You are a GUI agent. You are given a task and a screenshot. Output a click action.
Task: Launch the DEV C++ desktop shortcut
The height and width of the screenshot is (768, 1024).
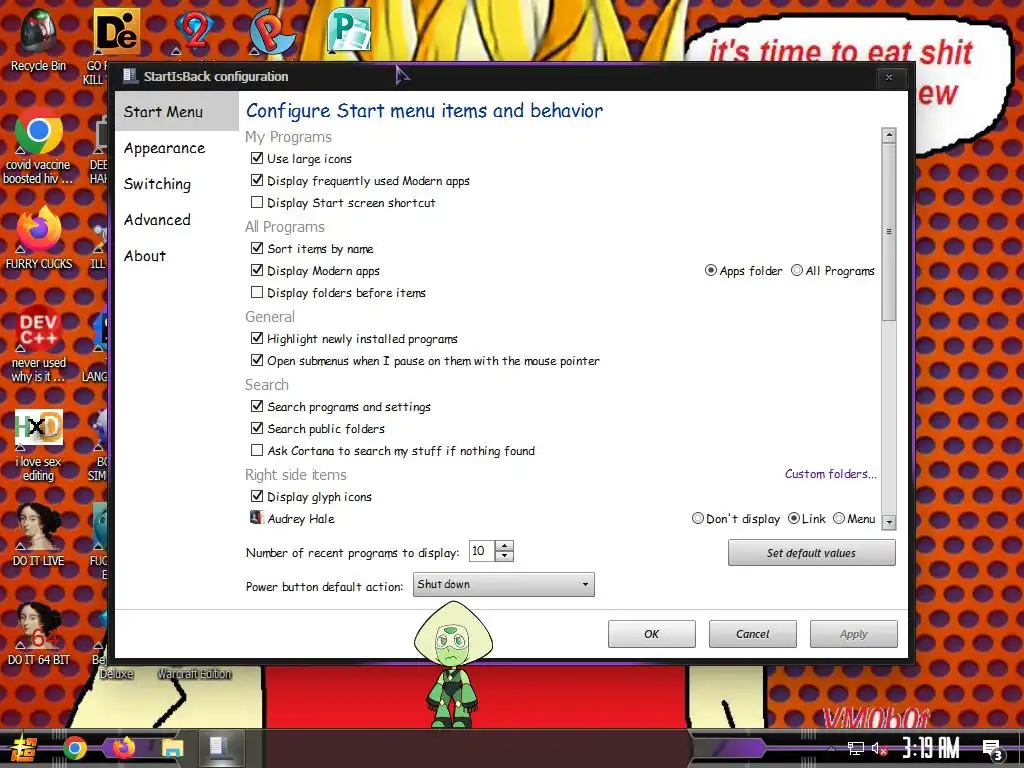[39, 328]
